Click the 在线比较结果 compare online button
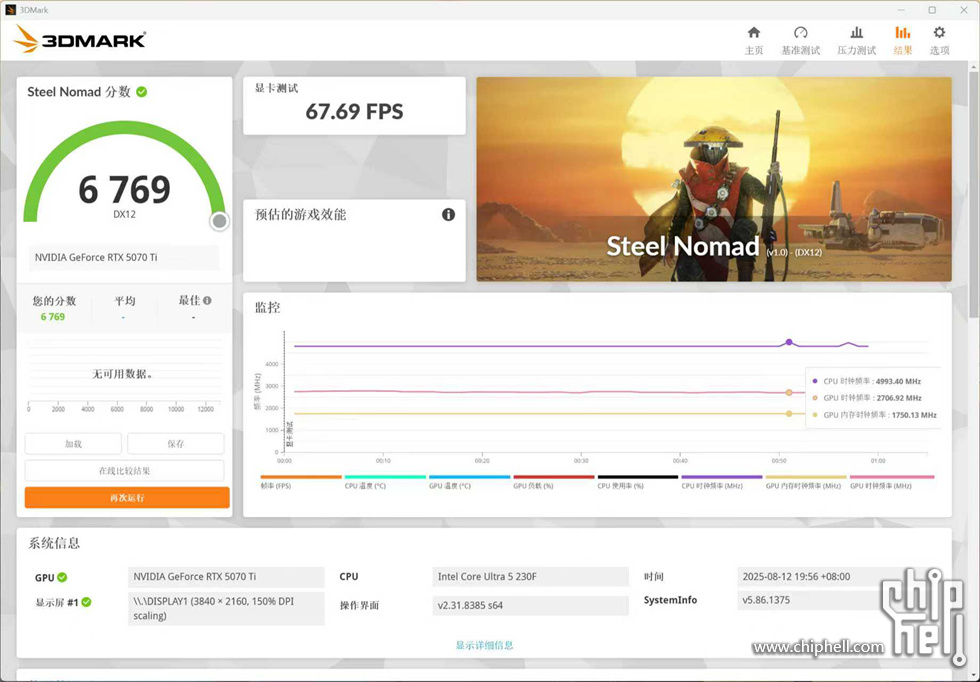Viewport: 980px width, 682px height. pos(124,471)
